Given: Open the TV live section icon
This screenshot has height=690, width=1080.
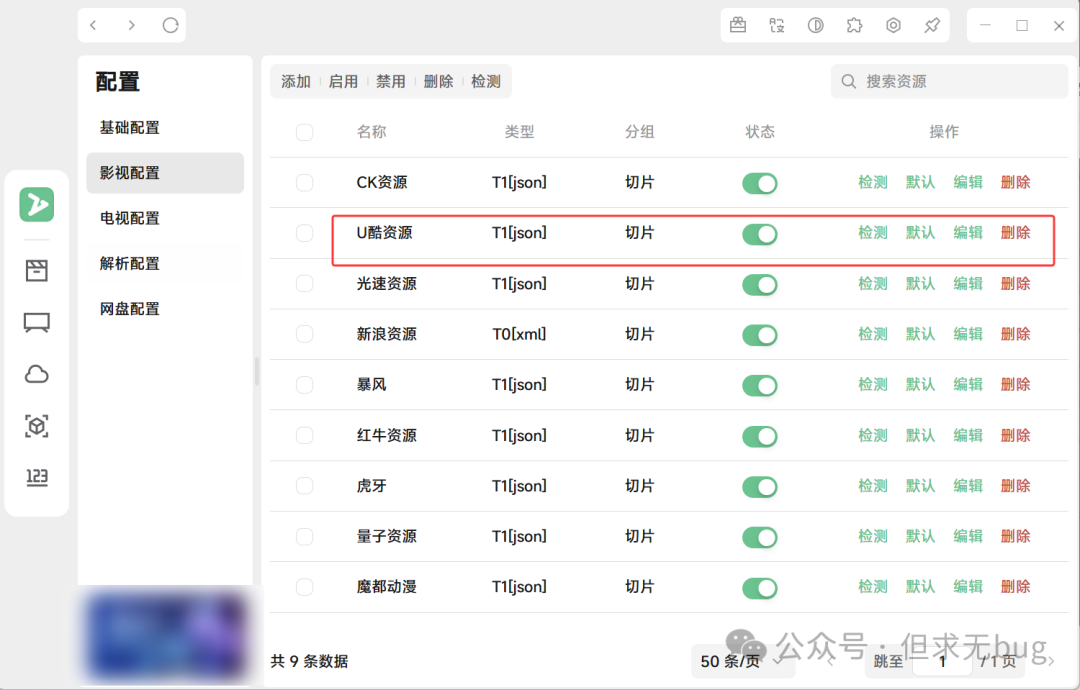Looking at the screenshot, I should tap(37, 322).
